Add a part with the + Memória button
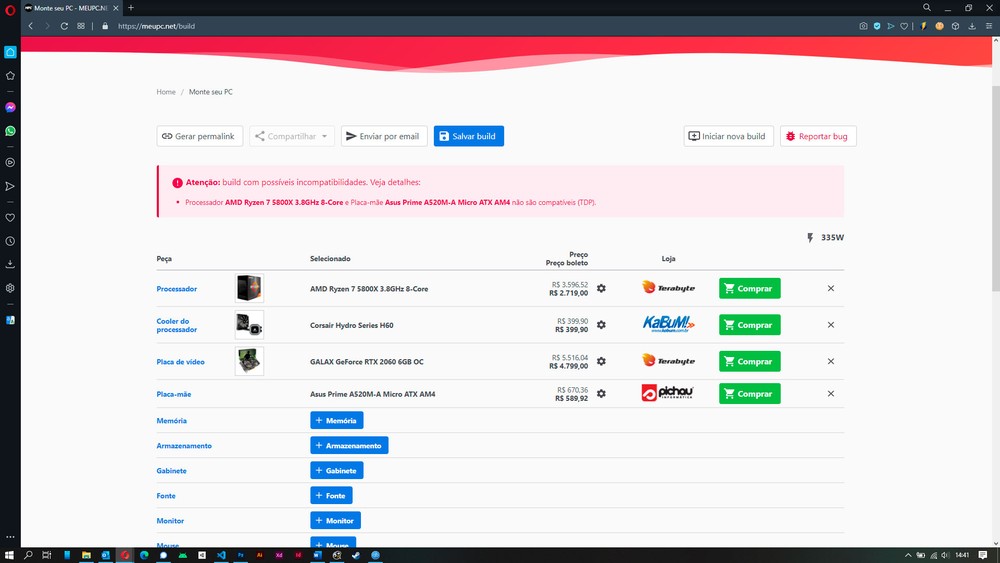This screenshot has width=1000, height=563. (337, 420)
